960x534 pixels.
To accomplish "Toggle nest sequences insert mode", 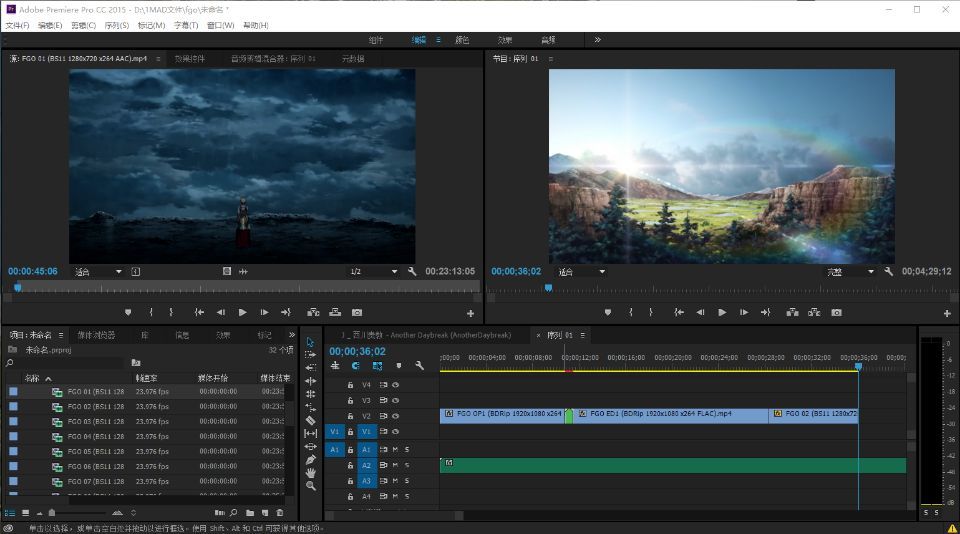I will click(335, 366).
